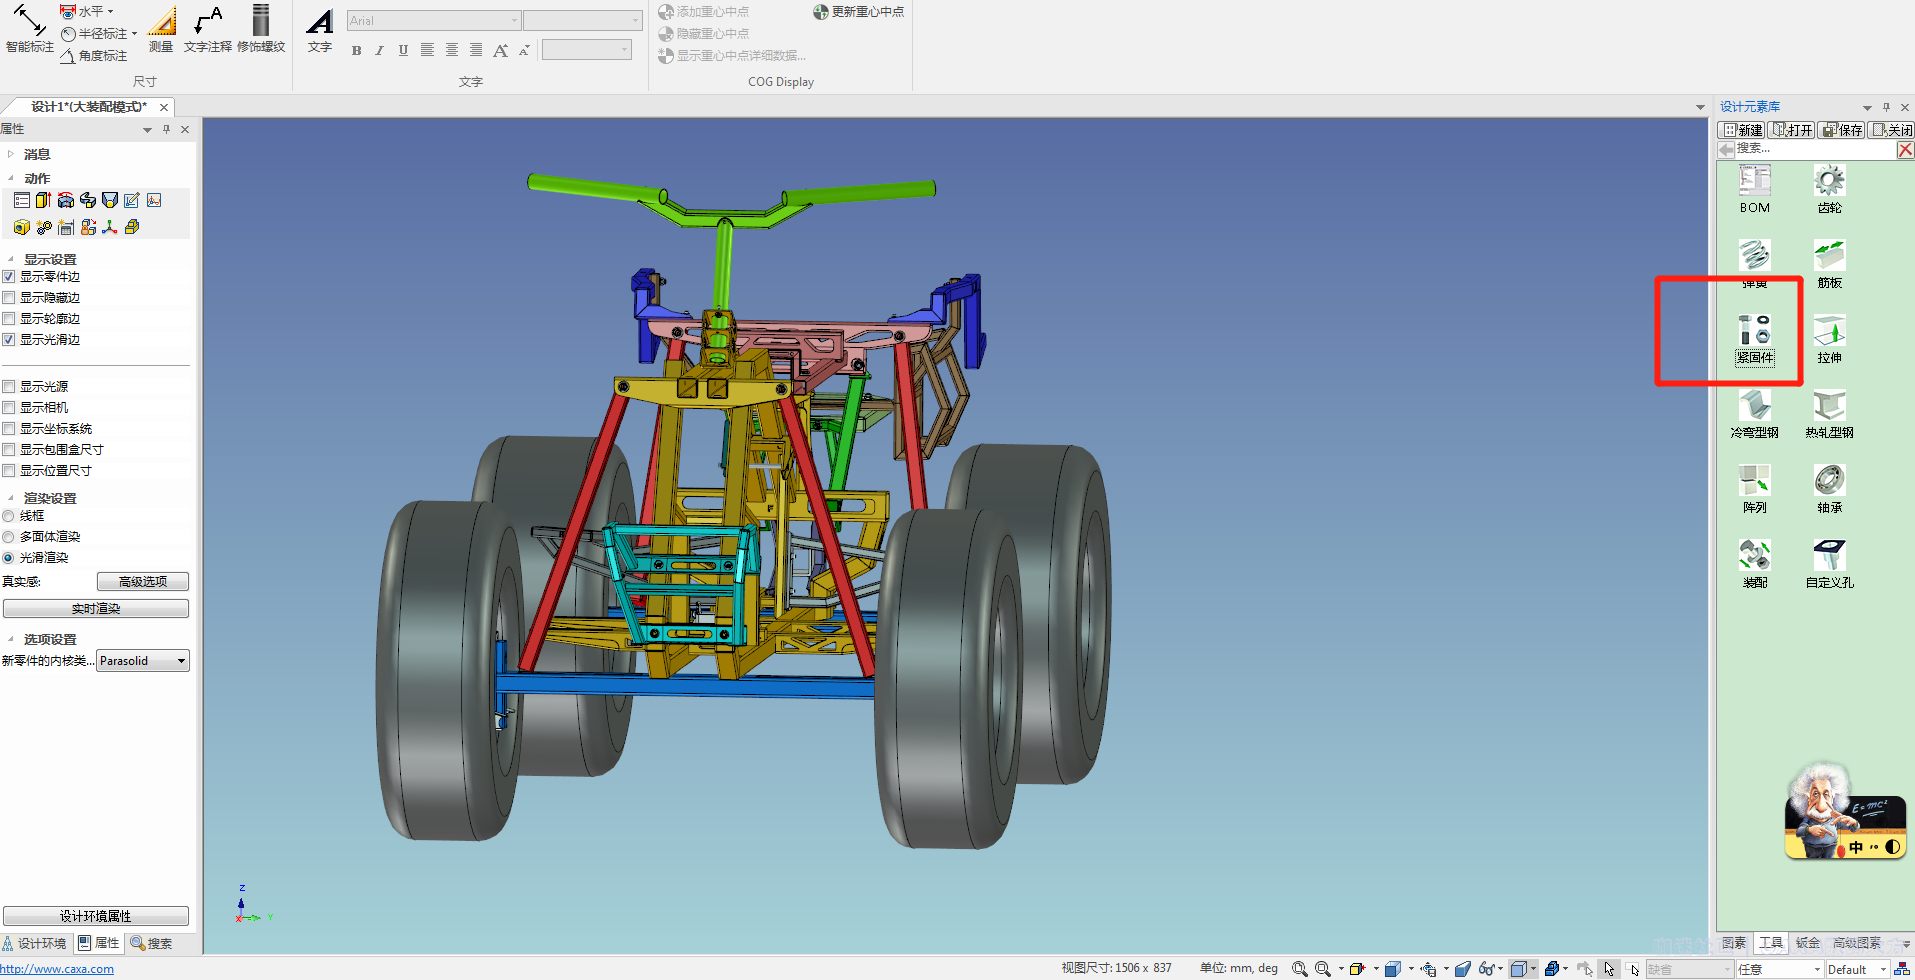Image resolution: width=1915 pixels, height=980 pixels.
Task: Select 多面体渲染 radio option
Action: [x=8, y=537]
